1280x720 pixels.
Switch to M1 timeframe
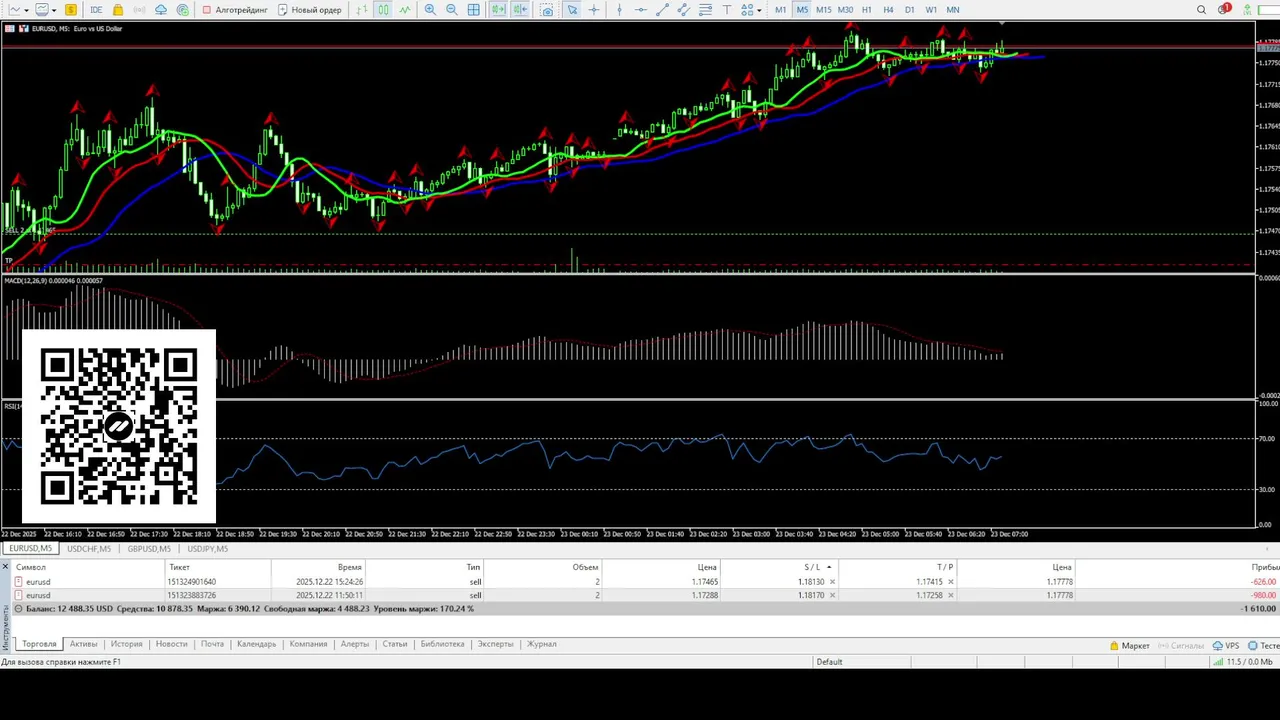781,10
